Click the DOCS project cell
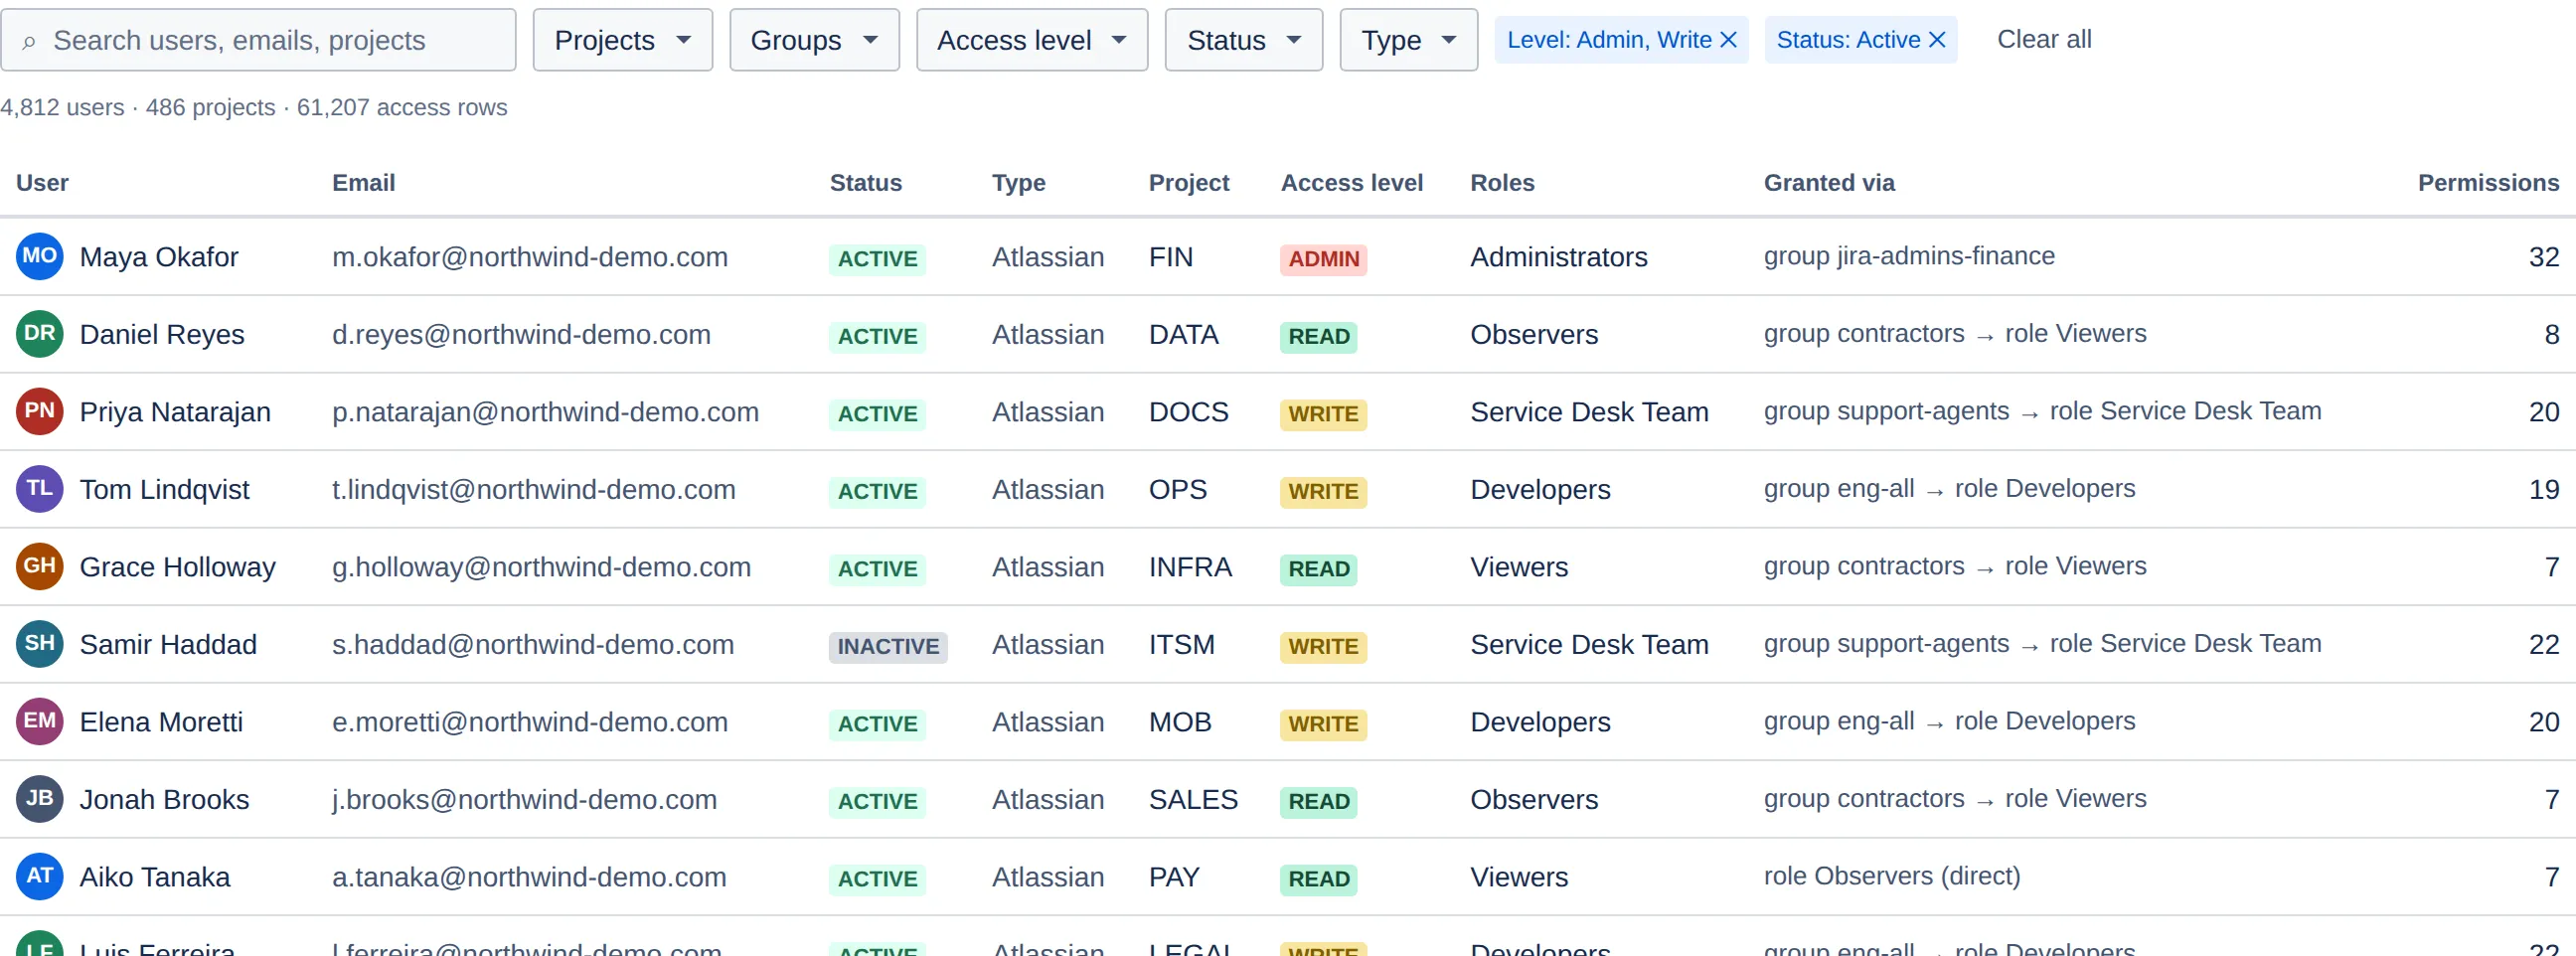2576x956 pixels. pos(1188,412)
